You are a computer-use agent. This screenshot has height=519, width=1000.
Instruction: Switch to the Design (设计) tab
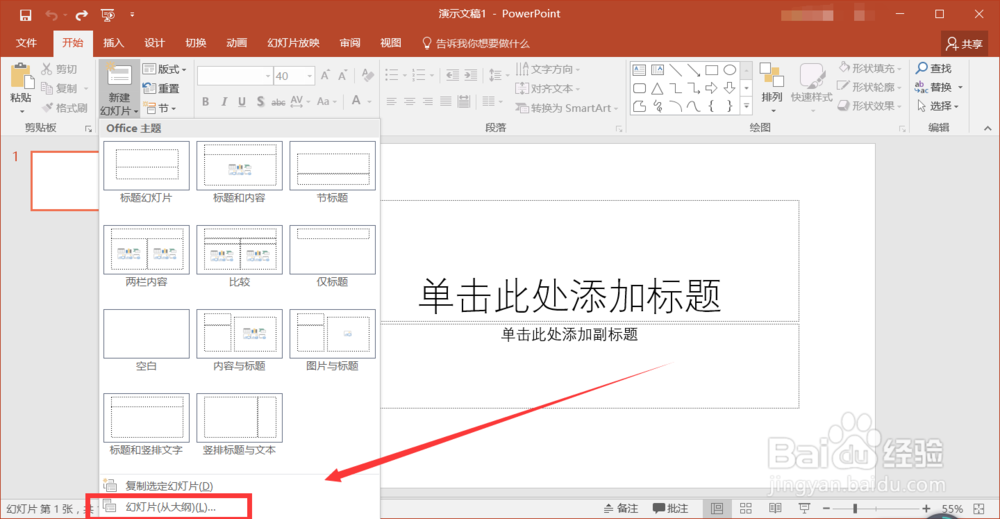point(154,43)
